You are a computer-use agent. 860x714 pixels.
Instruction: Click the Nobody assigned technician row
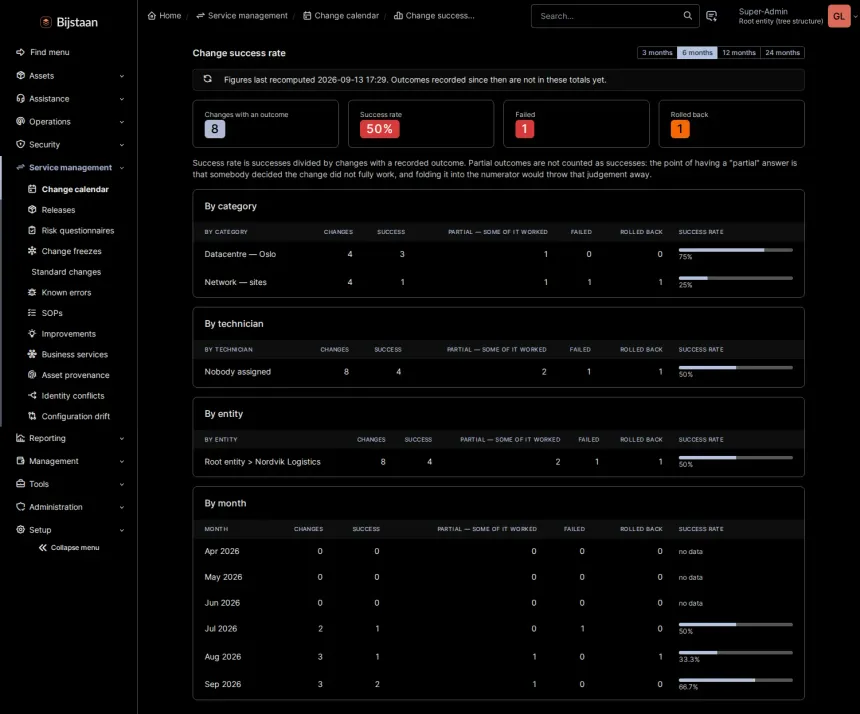point(499,372)
